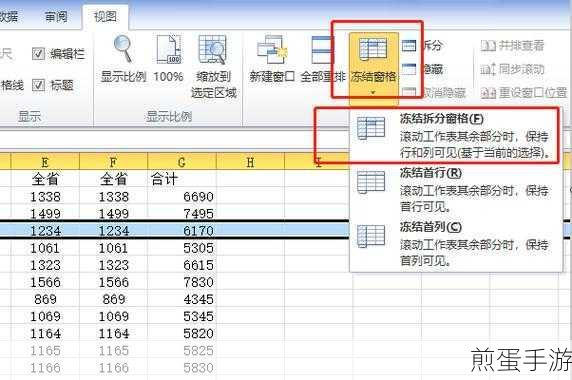
Task: Select column F header
Action: click(x=113, y=161)
